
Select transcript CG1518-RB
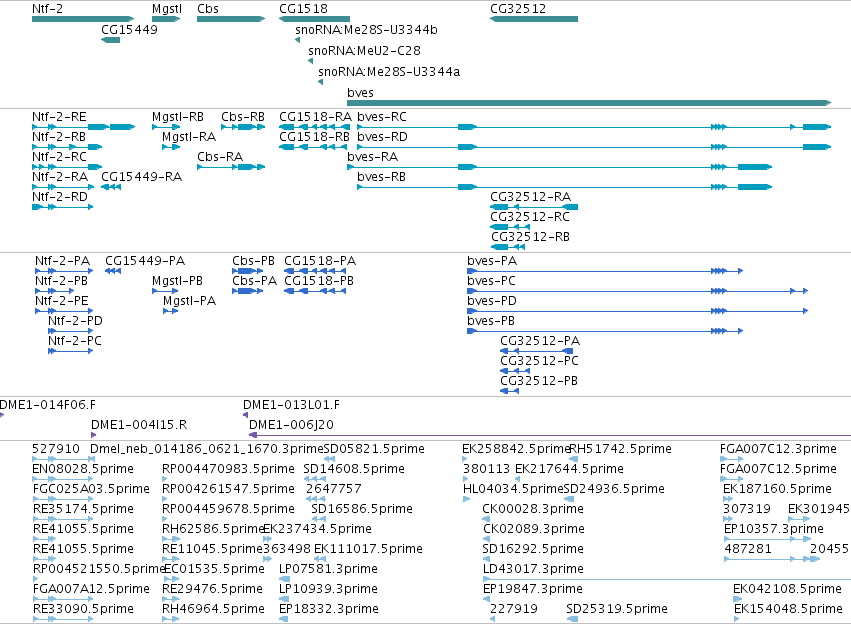point(314,137)
